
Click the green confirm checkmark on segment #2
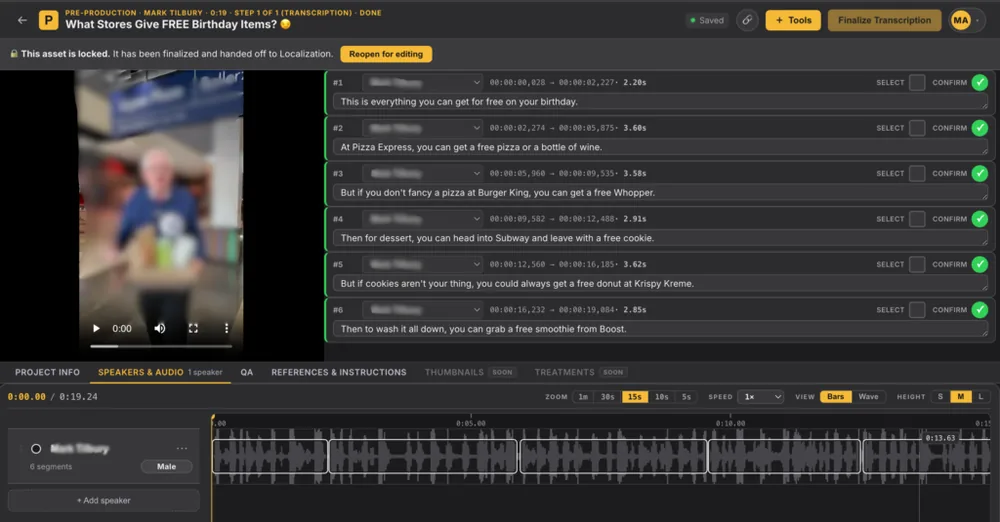pos(980,128)
